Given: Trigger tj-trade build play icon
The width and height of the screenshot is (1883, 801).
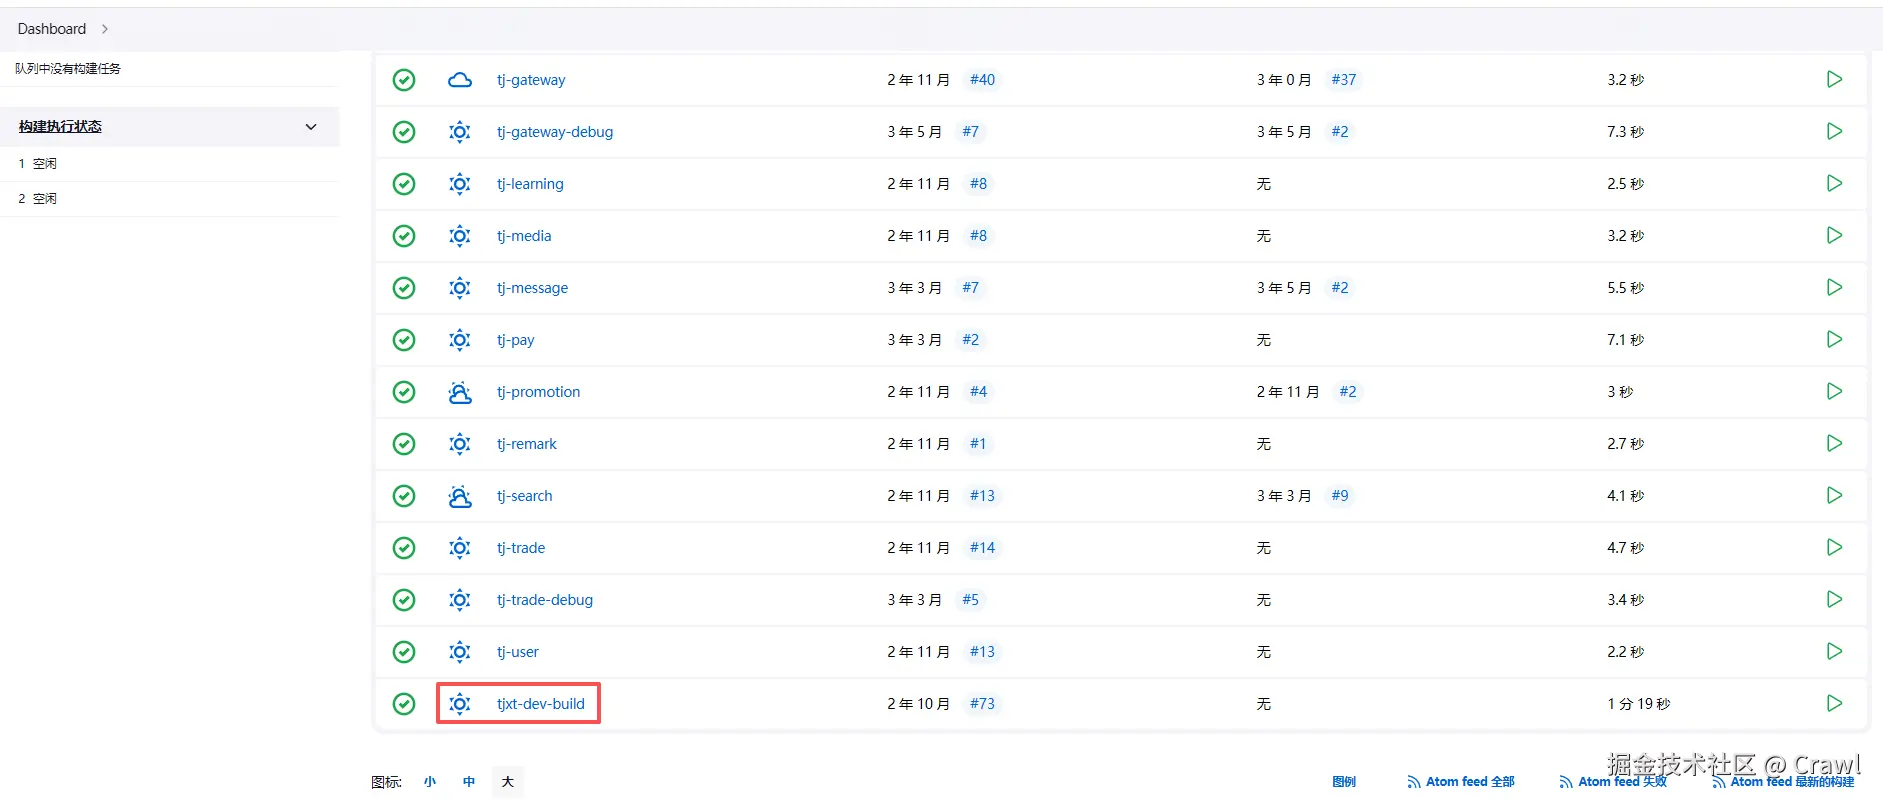Looking at the screenshot, I should click(1834, 547).
